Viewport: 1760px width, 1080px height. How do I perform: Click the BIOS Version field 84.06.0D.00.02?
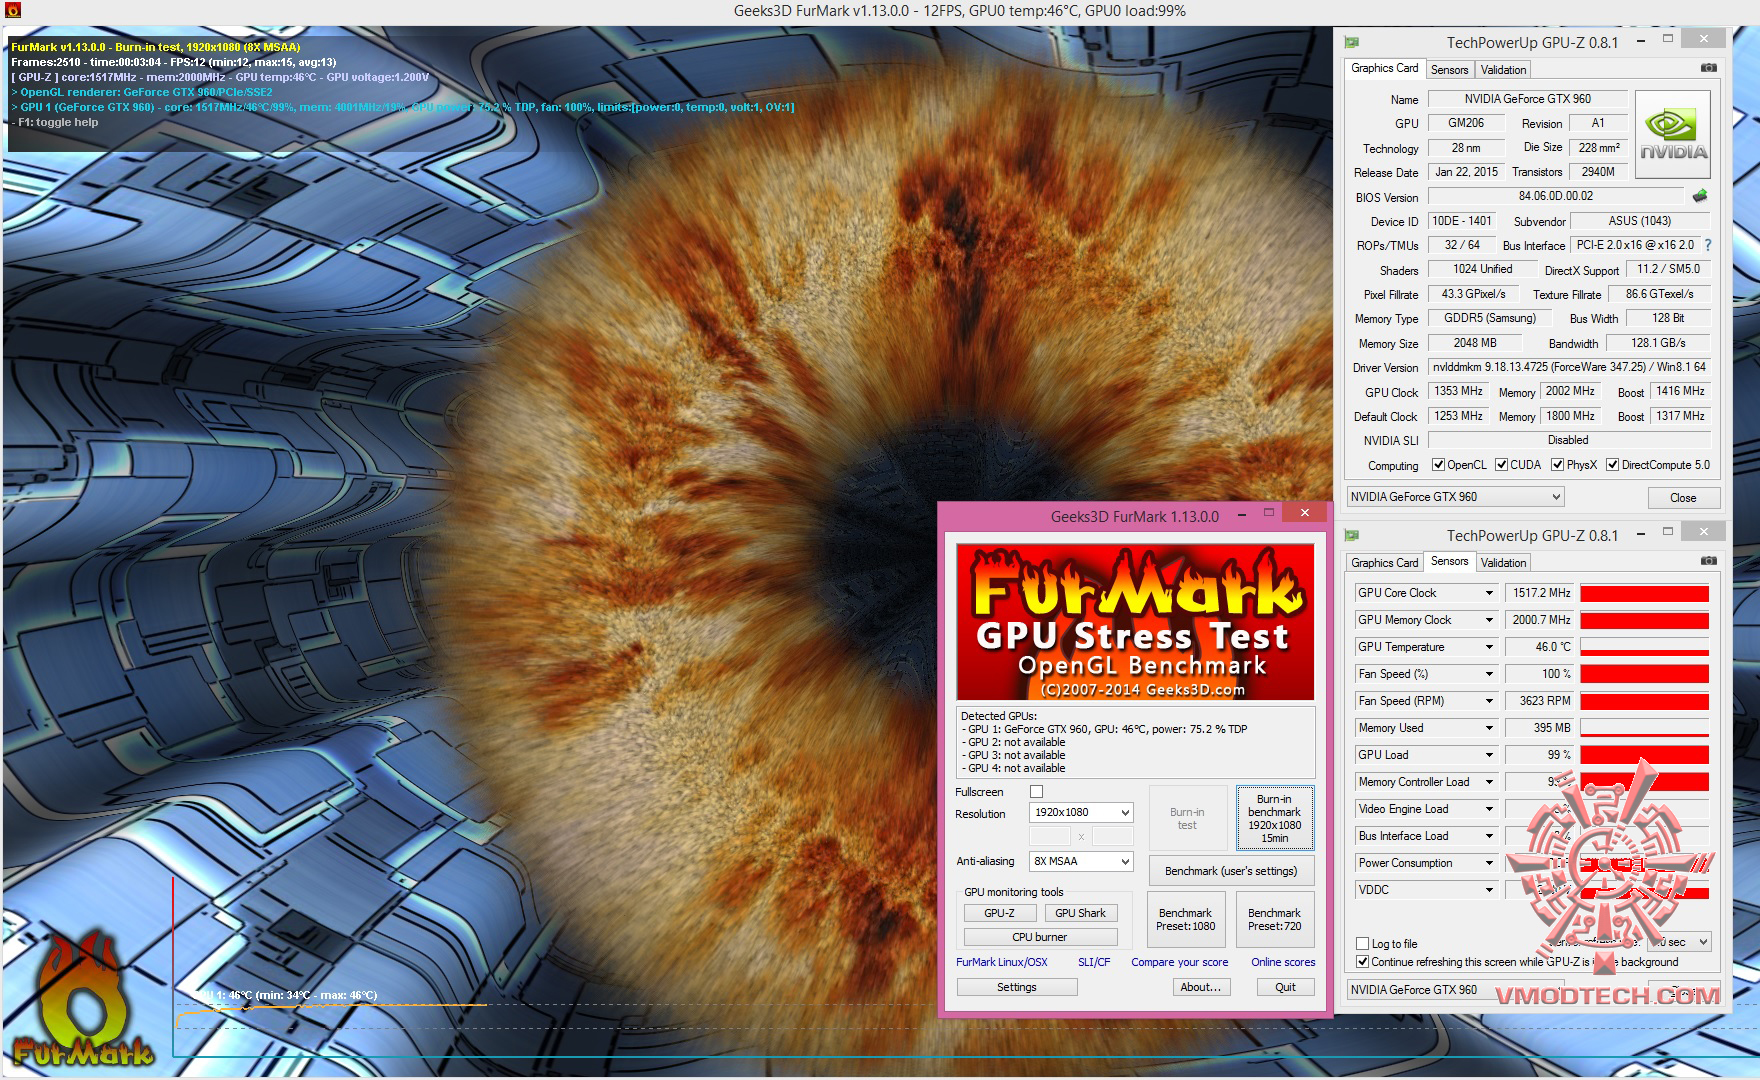(x=1556, y=196)
